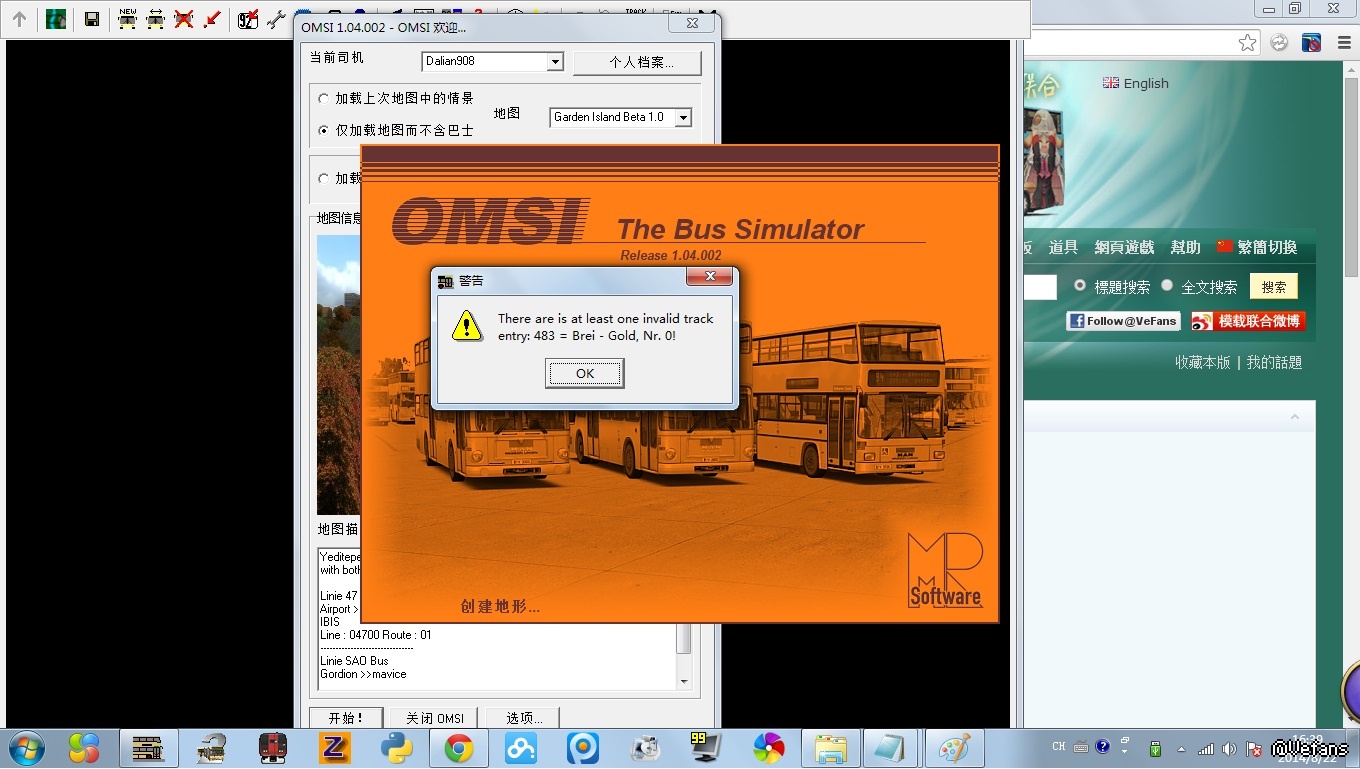Show hidden tray icons arrow
The width and height of the screenshot is (1360, 769).
click(x=1181, y=749)
